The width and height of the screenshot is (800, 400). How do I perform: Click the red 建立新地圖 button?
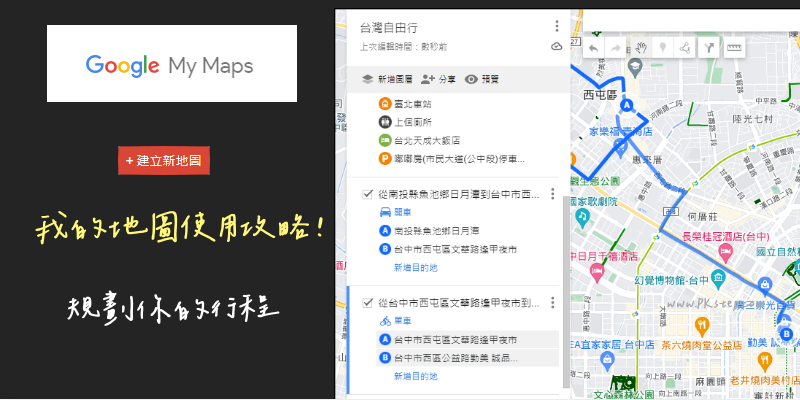(x=164, y=161)
